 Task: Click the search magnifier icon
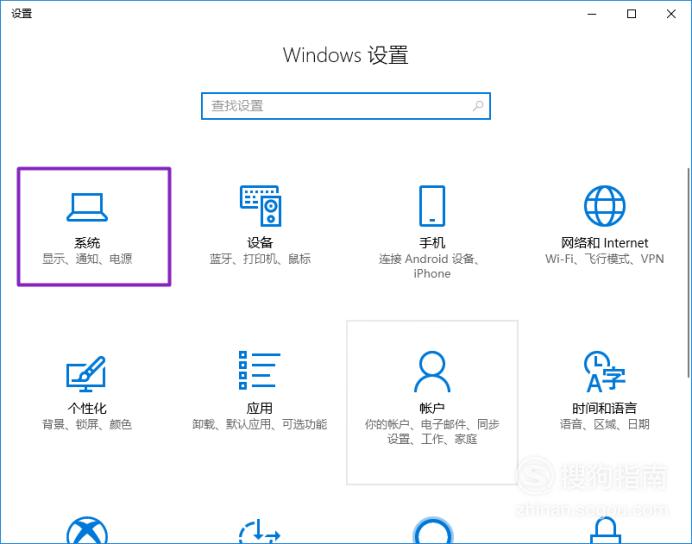pyautogui.click(x=478, y=106)
